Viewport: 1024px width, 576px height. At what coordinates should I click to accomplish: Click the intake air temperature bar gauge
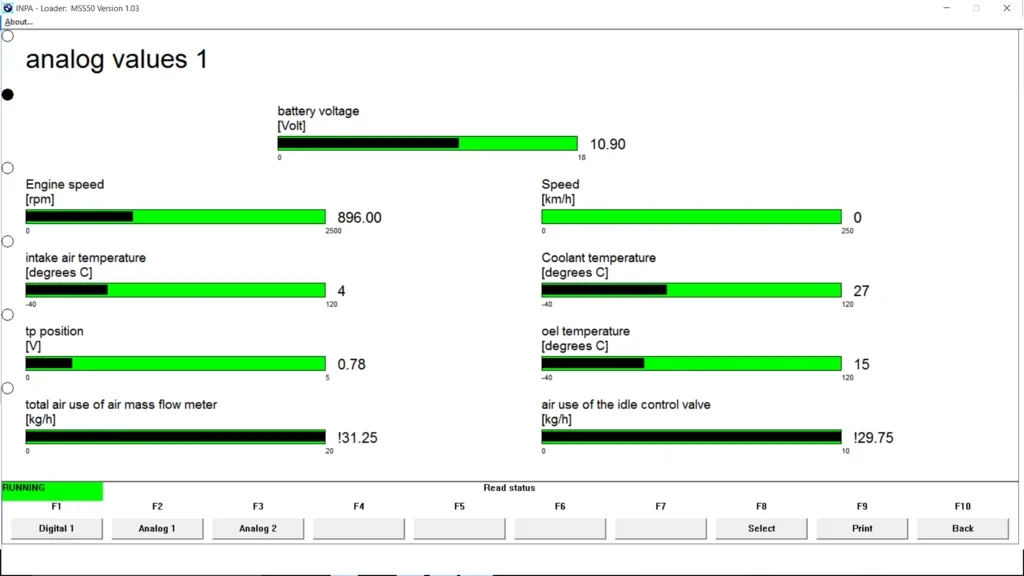point(175,290)
